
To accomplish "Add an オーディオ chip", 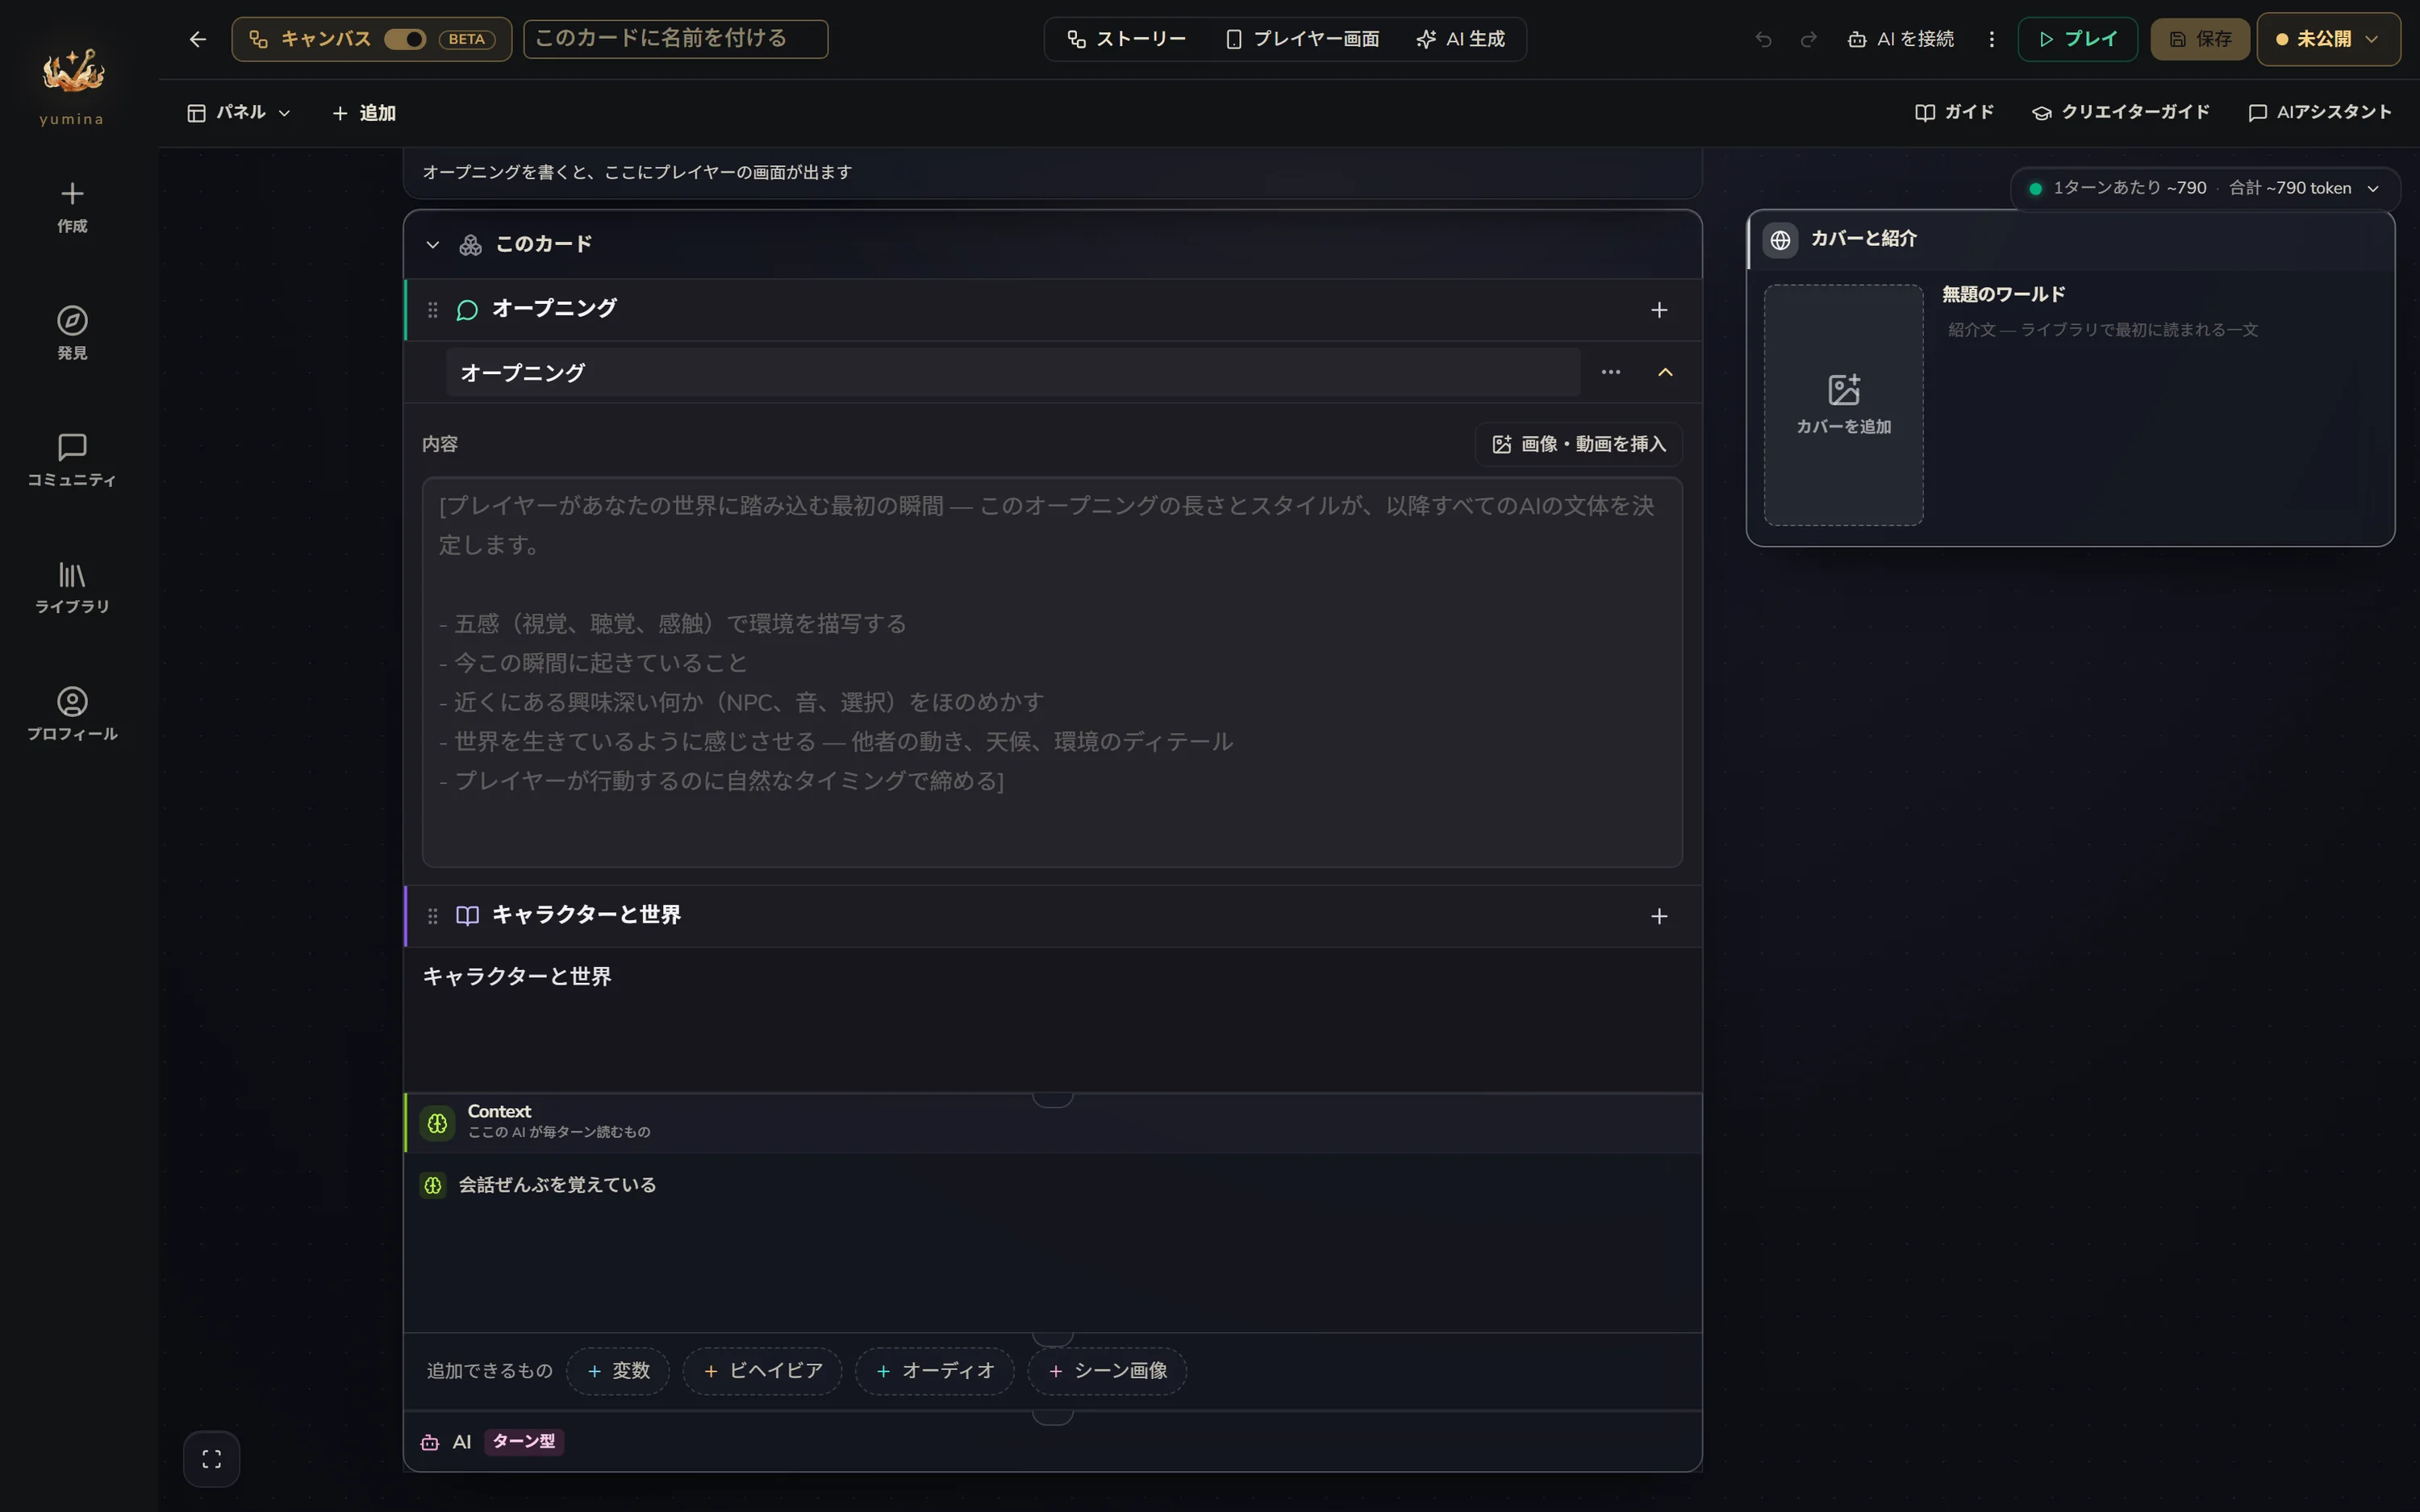I will [x=935, y=1371].
